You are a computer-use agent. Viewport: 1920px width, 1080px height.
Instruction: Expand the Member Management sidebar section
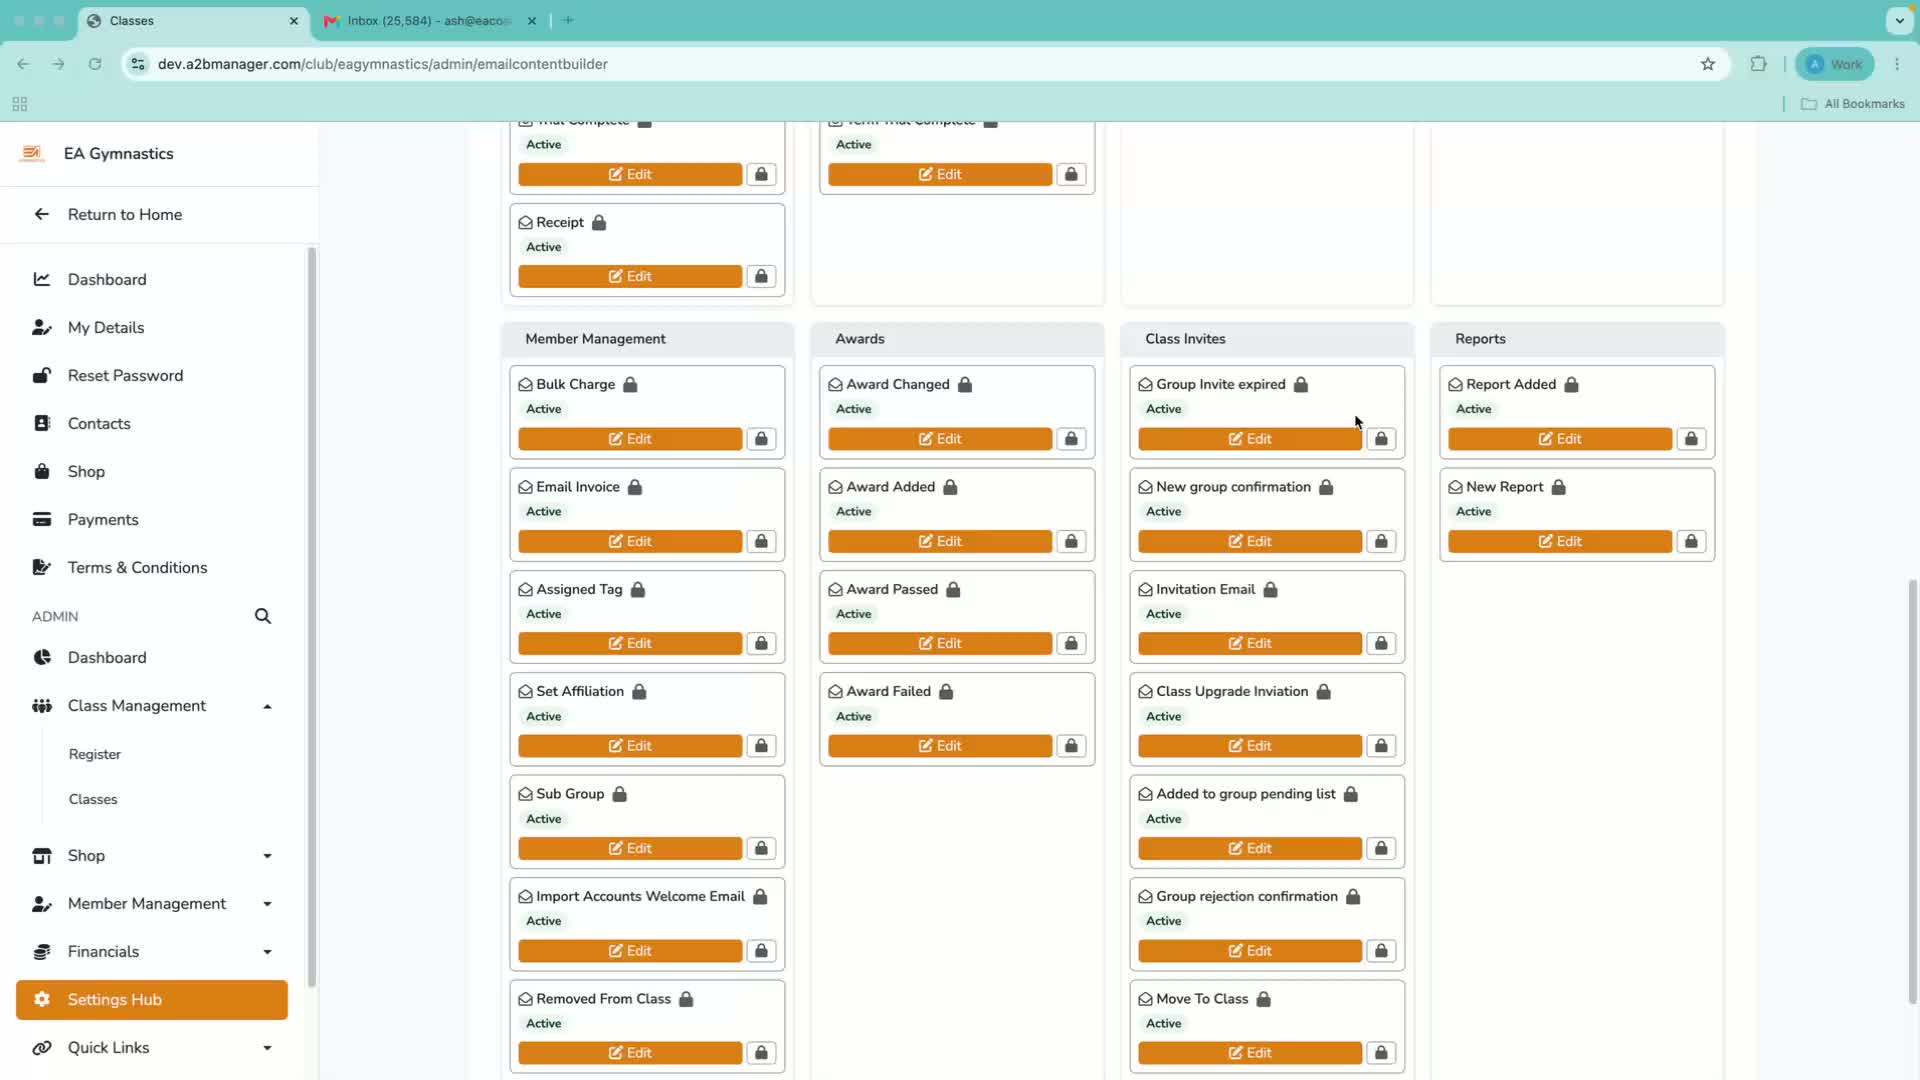pyautogui.click(x=267, y=904)
